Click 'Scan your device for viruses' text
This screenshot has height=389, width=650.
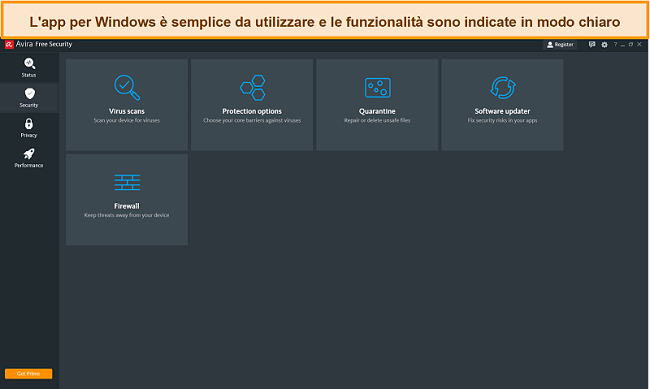point(126,121)
